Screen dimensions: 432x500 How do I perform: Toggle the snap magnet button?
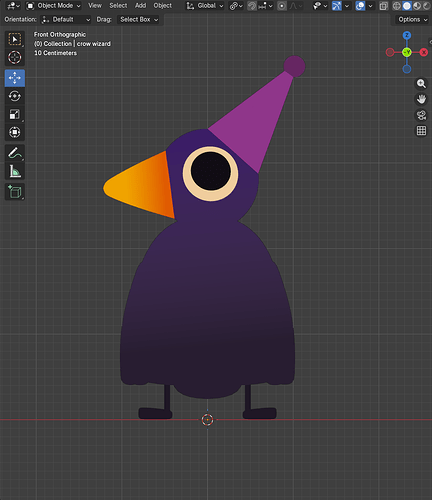tap(252, 6)
